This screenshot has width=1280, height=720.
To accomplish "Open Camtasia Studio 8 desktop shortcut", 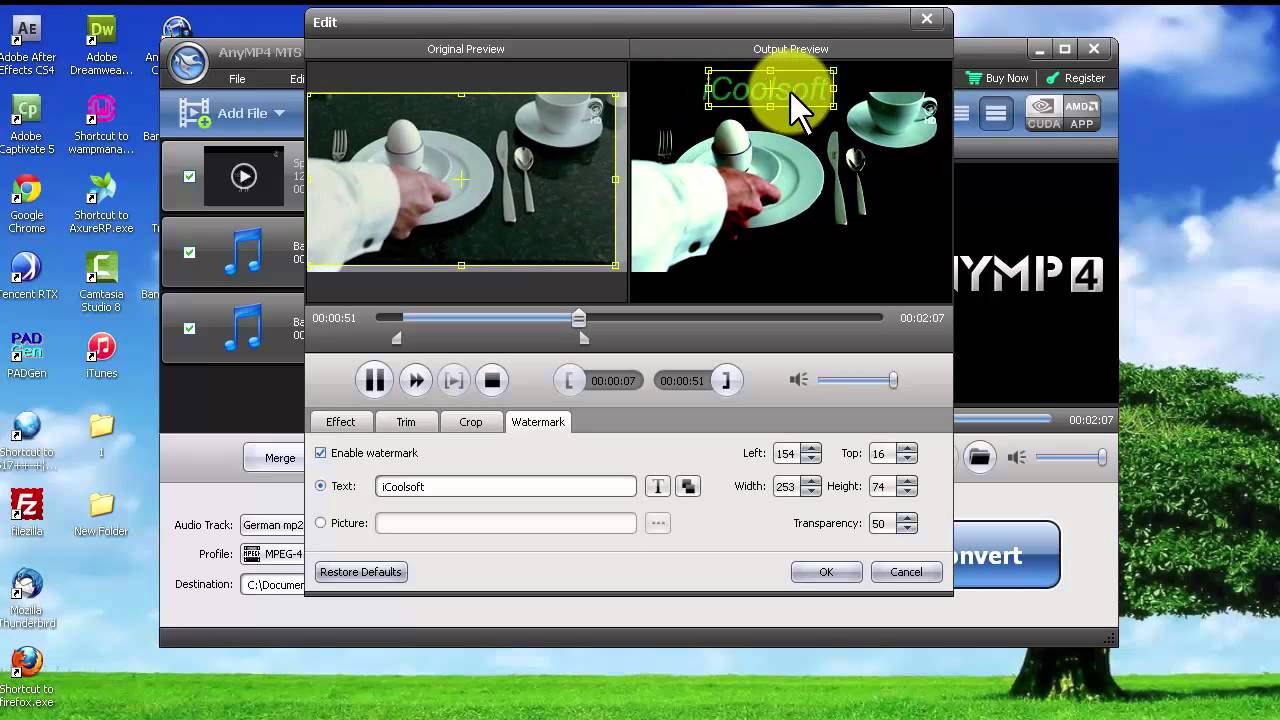I will [x=101, y=283].
